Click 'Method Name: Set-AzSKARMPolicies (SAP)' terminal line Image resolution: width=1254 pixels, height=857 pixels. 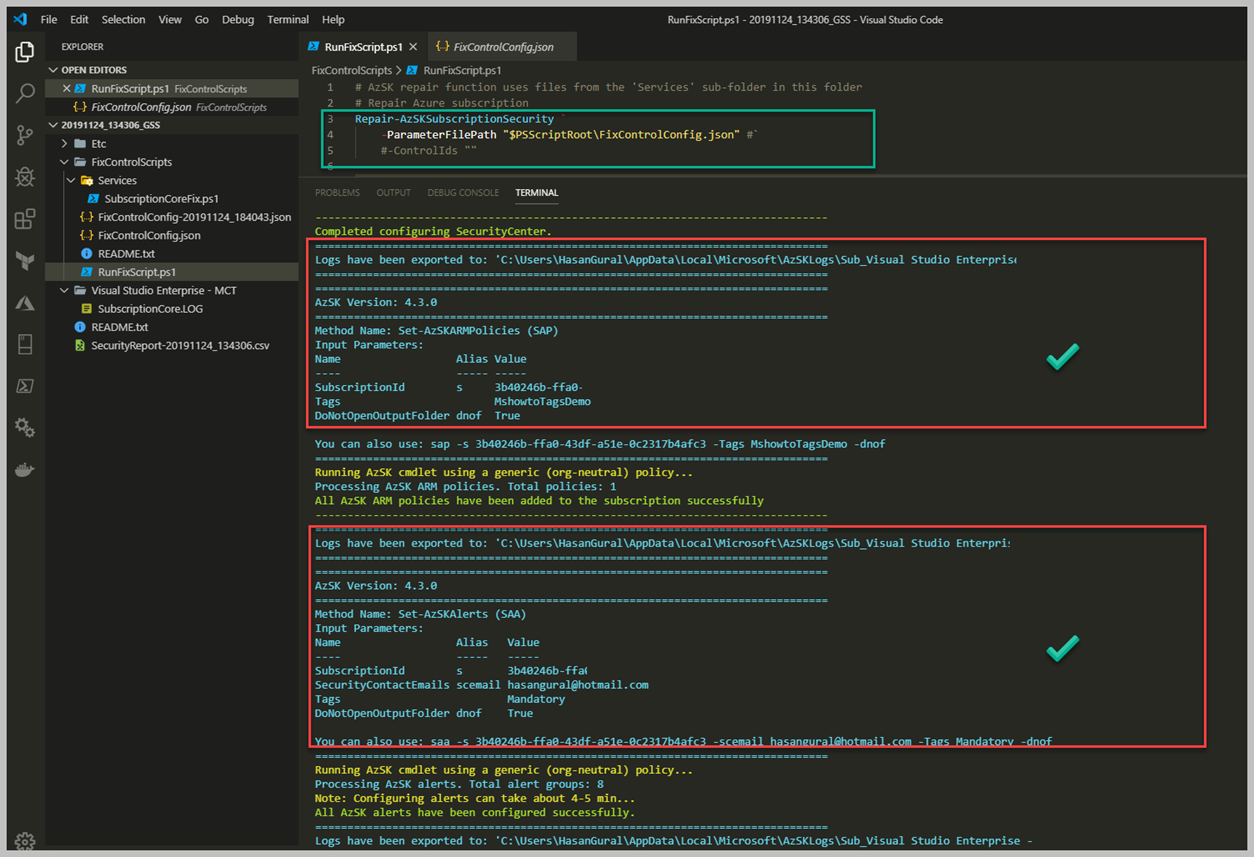click(436, 330)
